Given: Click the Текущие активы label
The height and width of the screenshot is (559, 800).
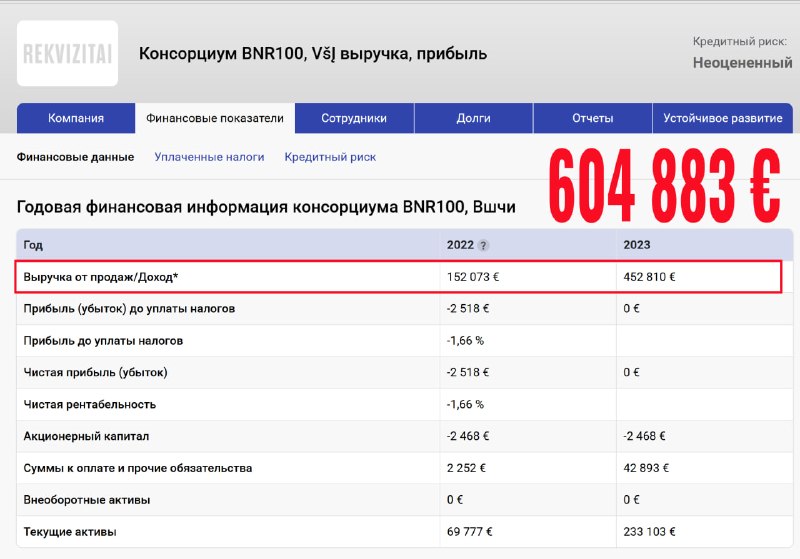Looking at the screenshot, I should click(70, 532).
